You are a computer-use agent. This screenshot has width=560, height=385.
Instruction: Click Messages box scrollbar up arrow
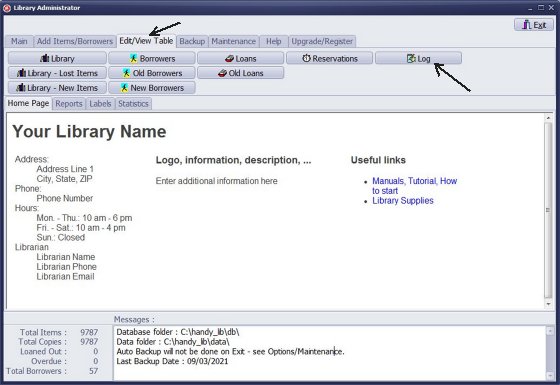[550, 331]
